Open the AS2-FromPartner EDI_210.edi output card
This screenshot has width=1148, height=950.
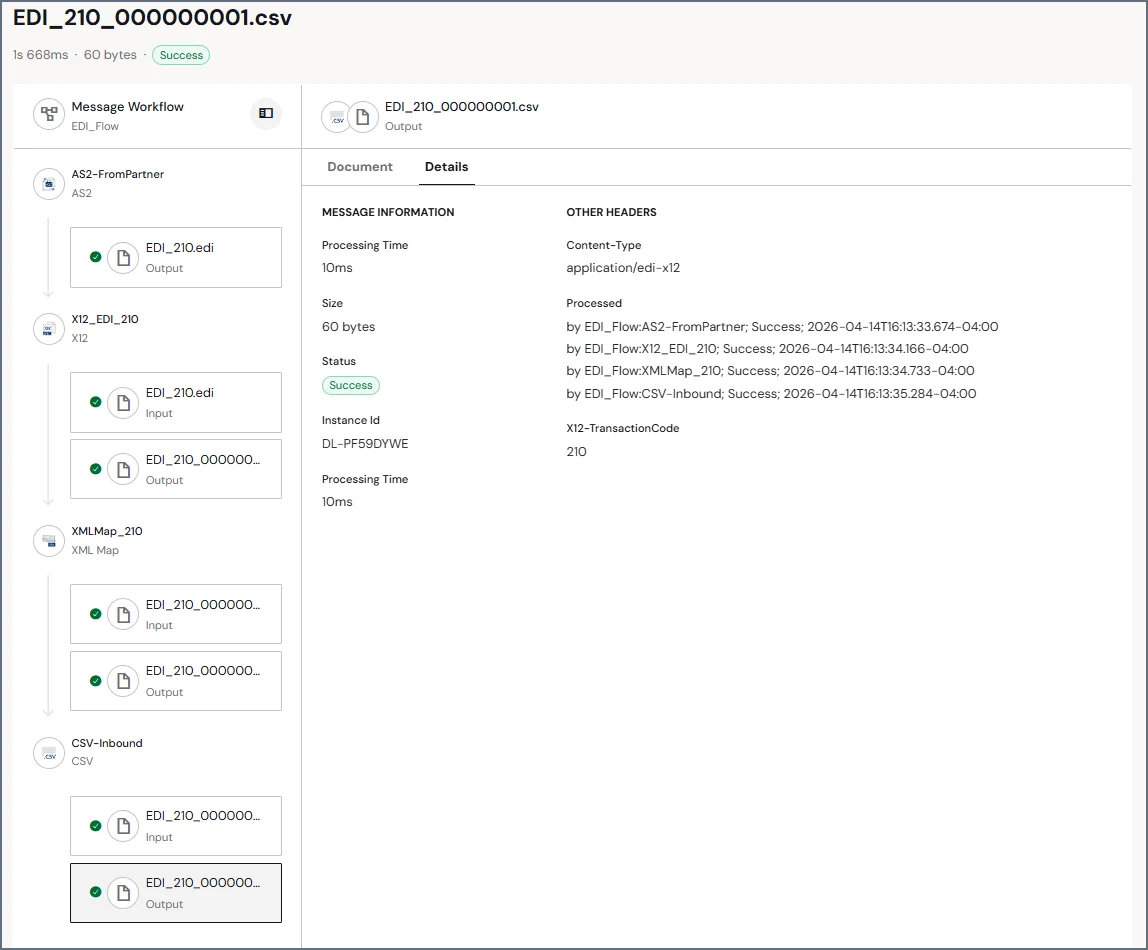tap(176, 258)
